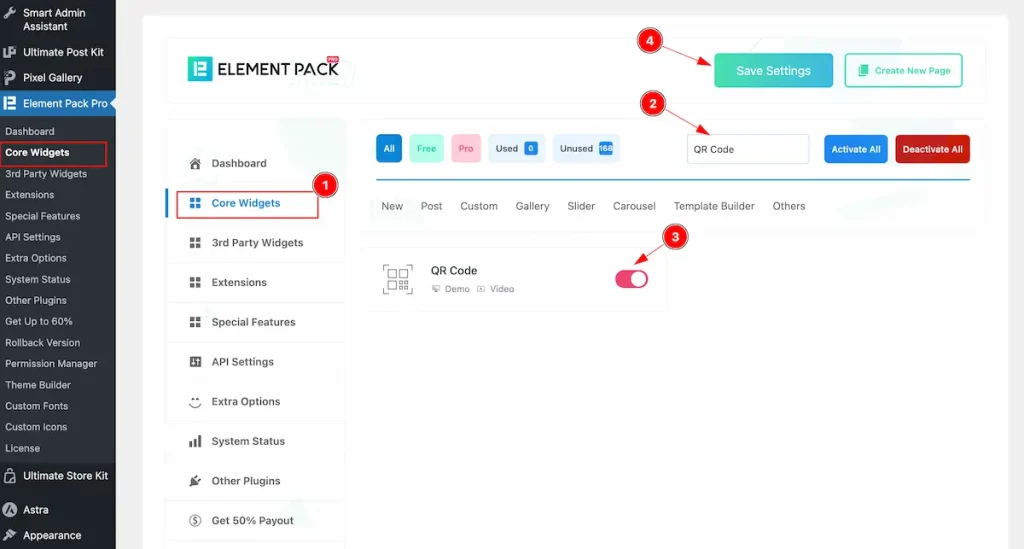Click the Get 50% Payout dollar icon
This screenshot has height=549, width=1024.
point(195,521)
